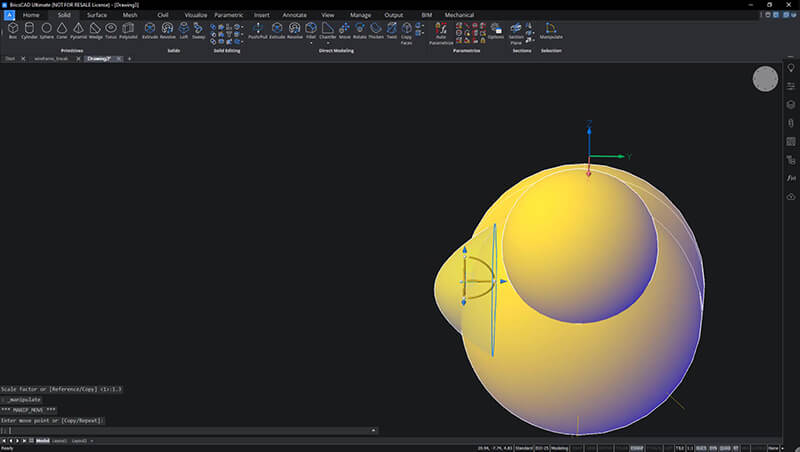Select the Pyramid primitive tool

click(78, 30)
